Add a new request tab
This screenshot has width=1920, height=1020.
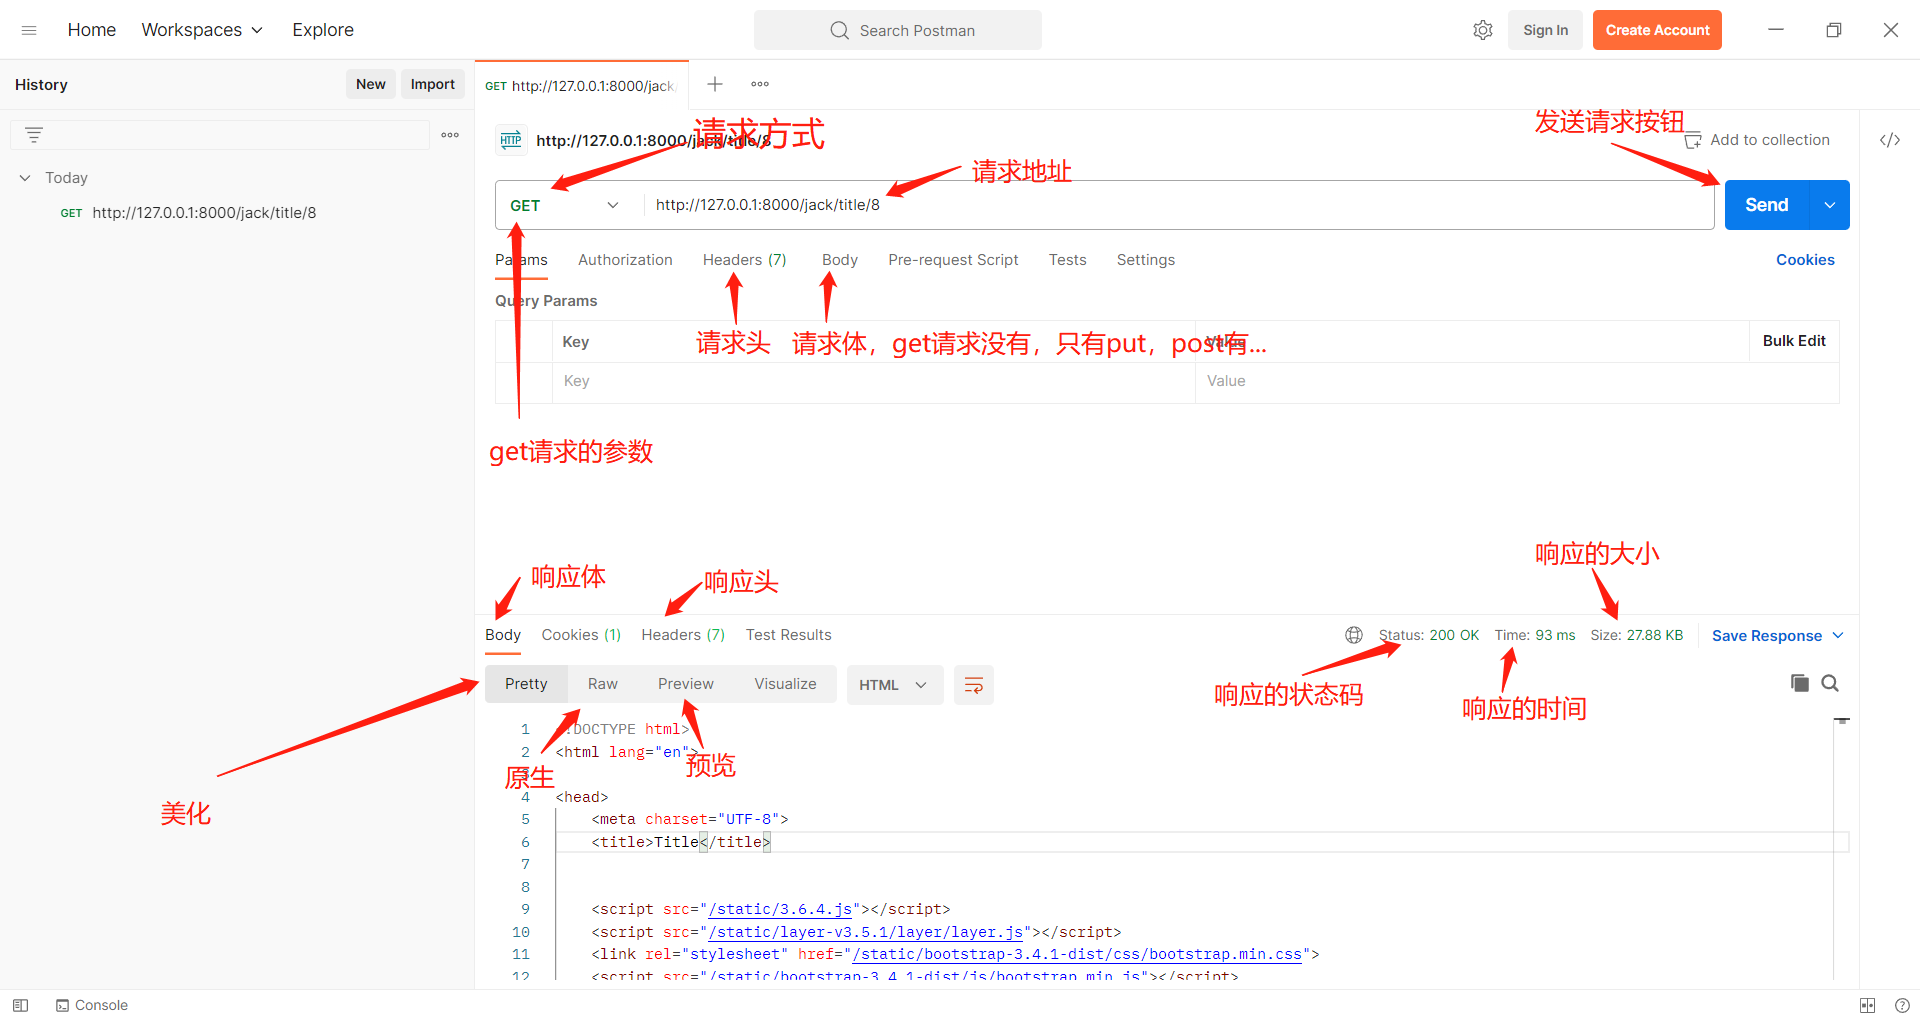(715, 84)
